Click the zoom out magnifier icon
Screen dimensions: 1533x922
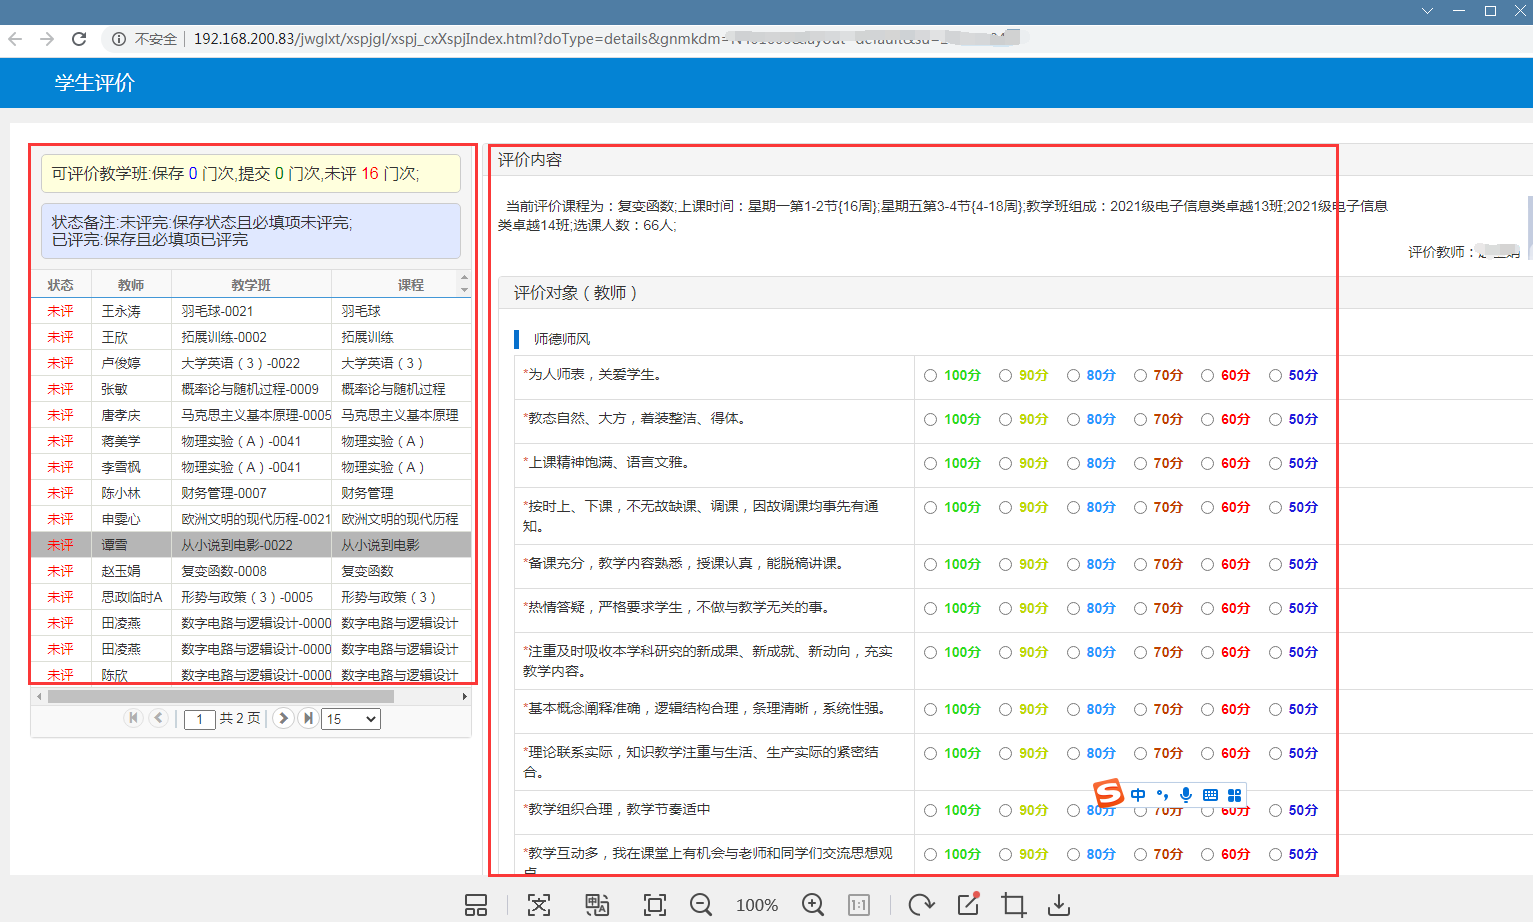[701, 905]
